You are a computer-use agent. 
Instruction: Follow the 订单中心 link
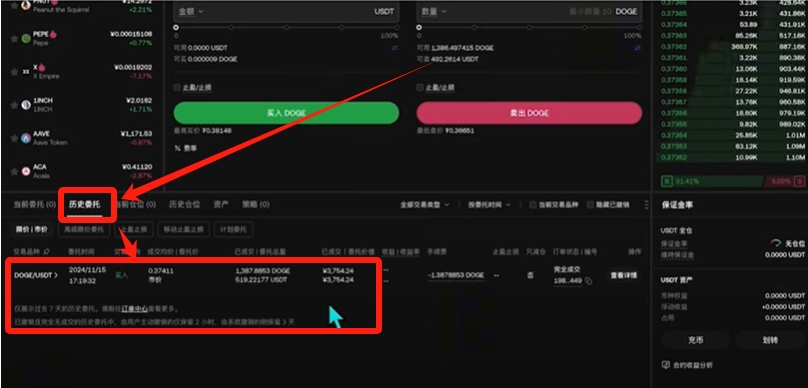134,309
